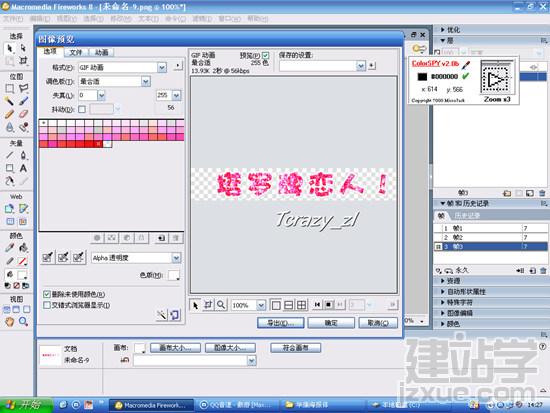This screenshot has width=550, height=413.
Task: Pick the Pencil tool
Action: [9, 114]
